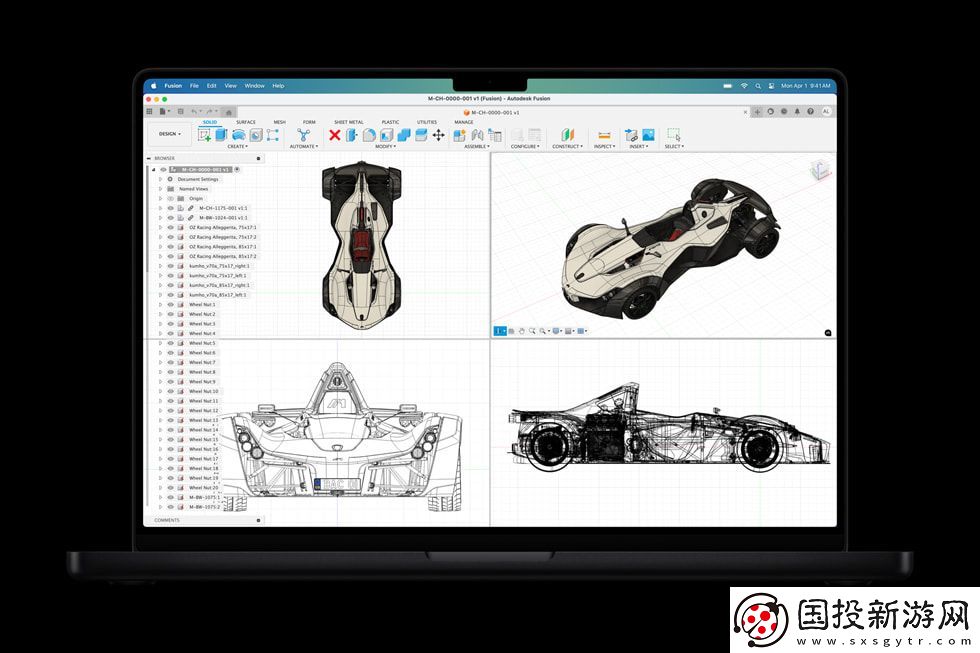The image size is (980, 653).
Task: Hide the Wheel Nut:1 component
Action: (x=170, y=305)
